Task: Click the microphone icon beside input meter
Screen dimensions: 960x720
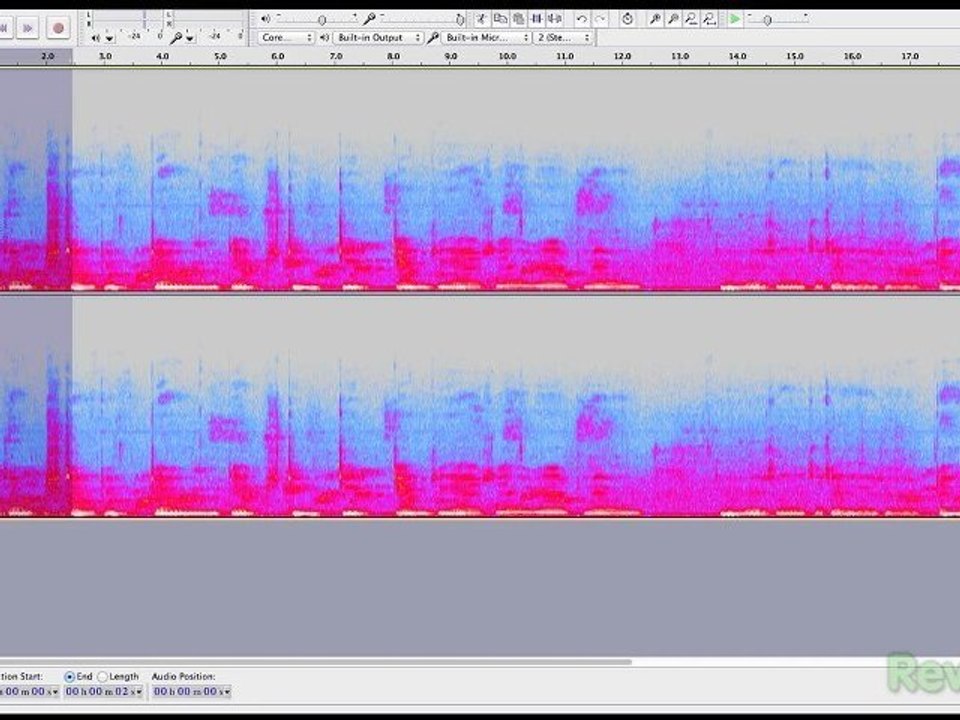Action: click(176, 38)
